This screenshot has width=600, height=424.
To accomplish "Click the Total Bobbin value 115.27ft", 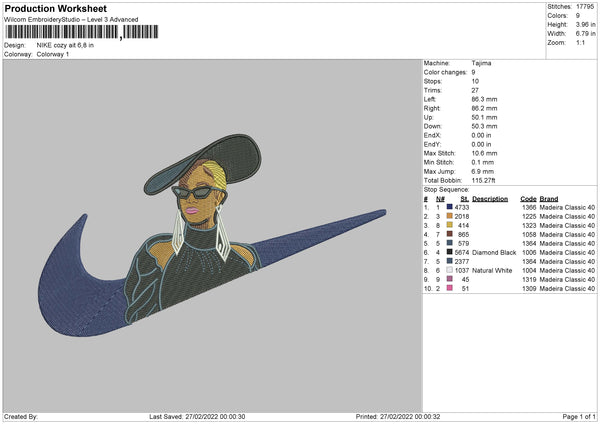I will click(484, 180).
